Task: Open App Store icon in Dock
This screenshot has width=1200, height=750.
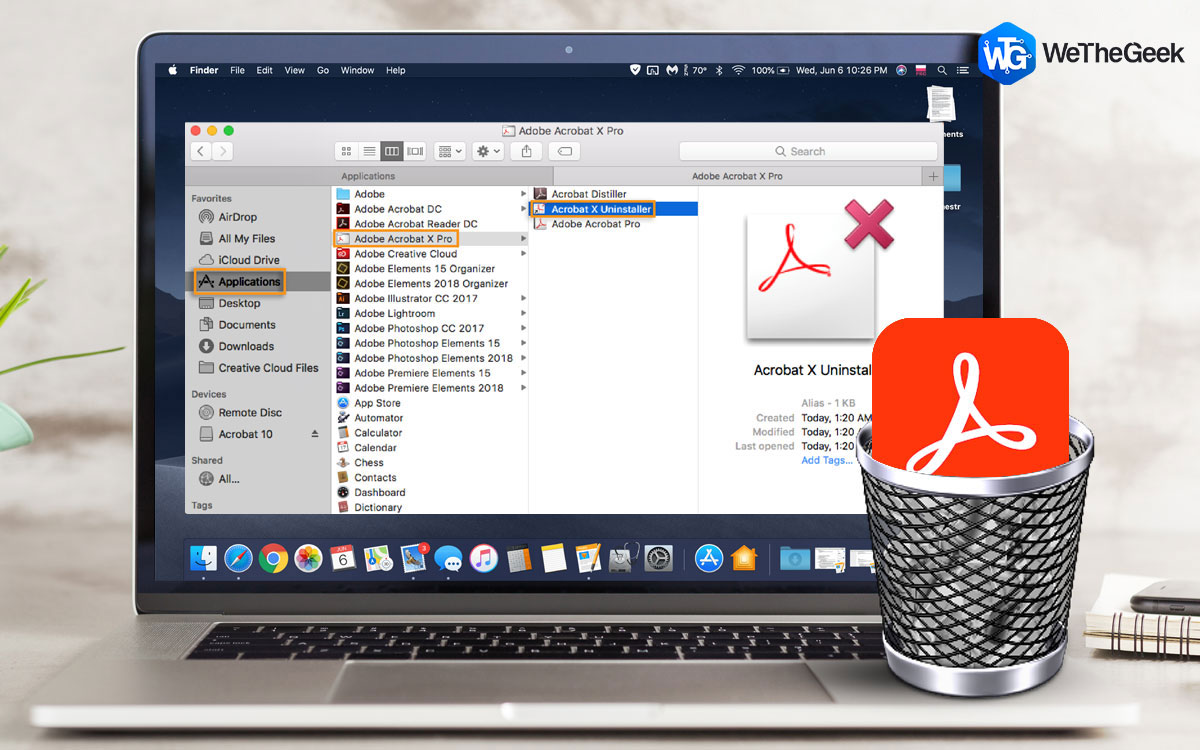Action: coord(709,558)
